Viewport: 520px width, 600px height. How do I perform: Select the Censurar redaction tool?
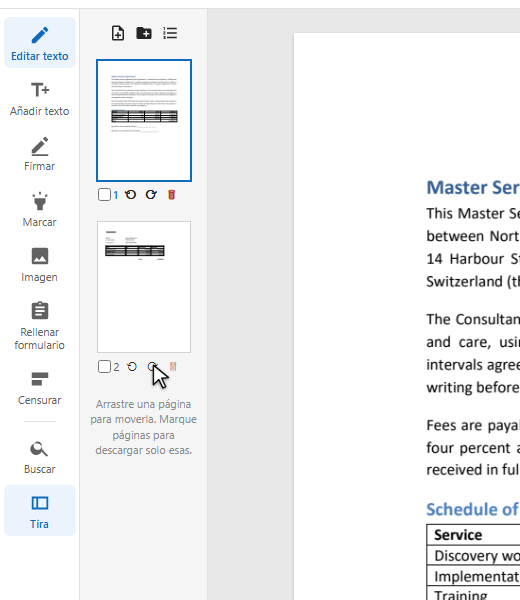pos(40,388)
